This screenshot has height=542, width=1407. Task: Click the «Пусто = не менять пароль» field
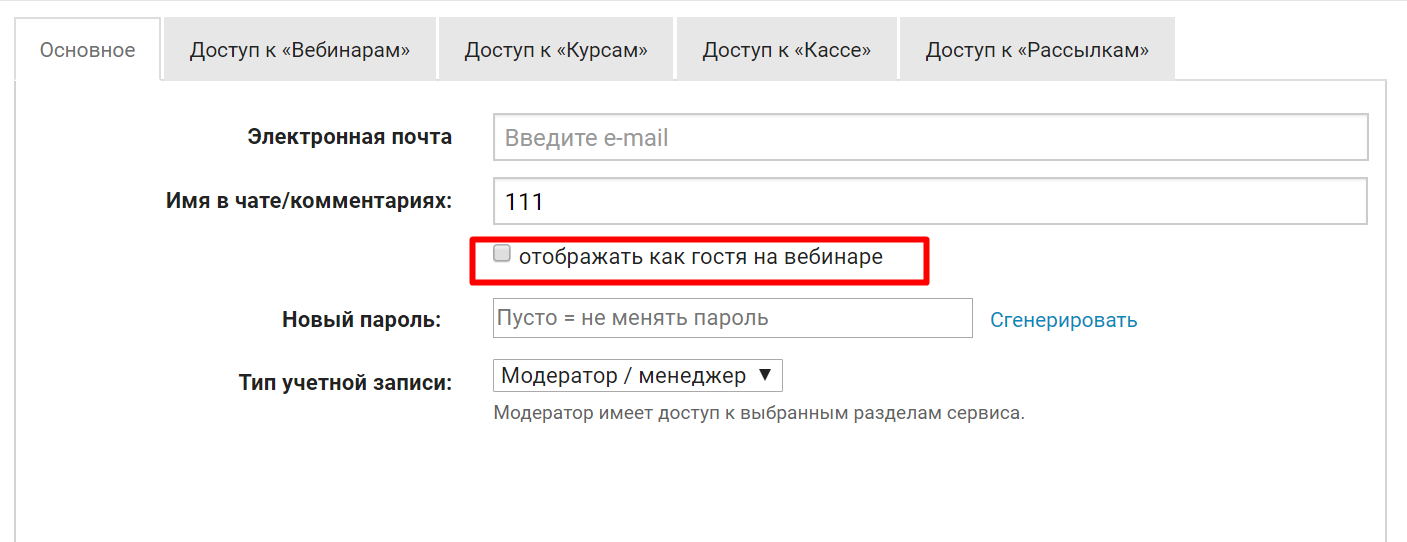click(x=732, y=319)
